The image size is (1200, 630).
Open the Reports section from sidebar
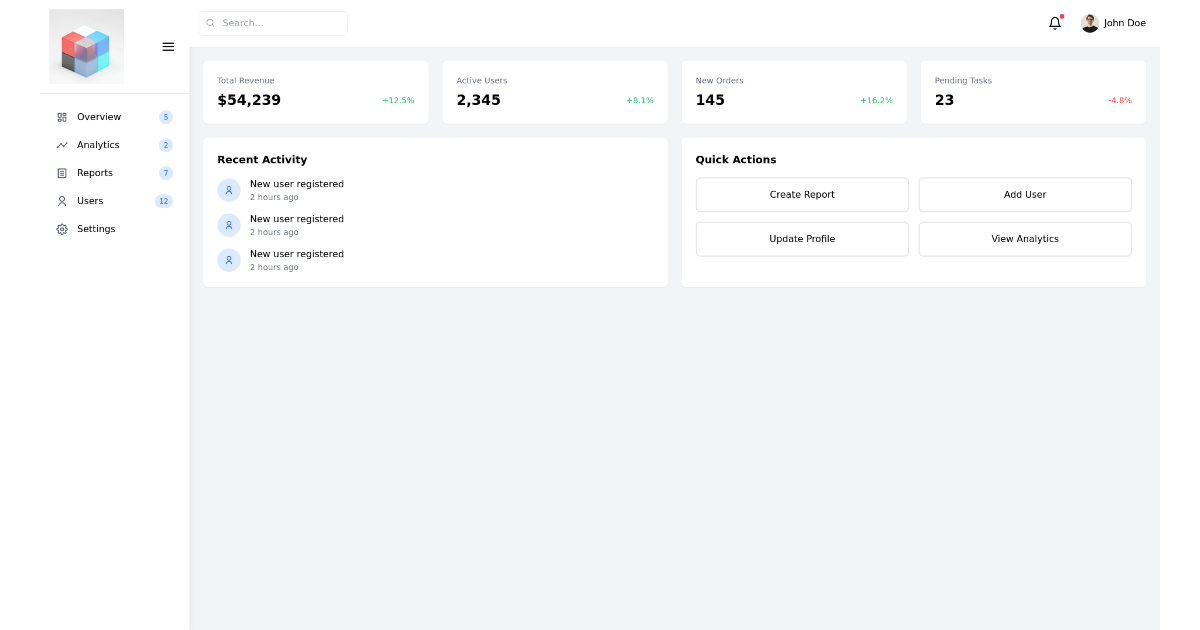pos(94,173)
